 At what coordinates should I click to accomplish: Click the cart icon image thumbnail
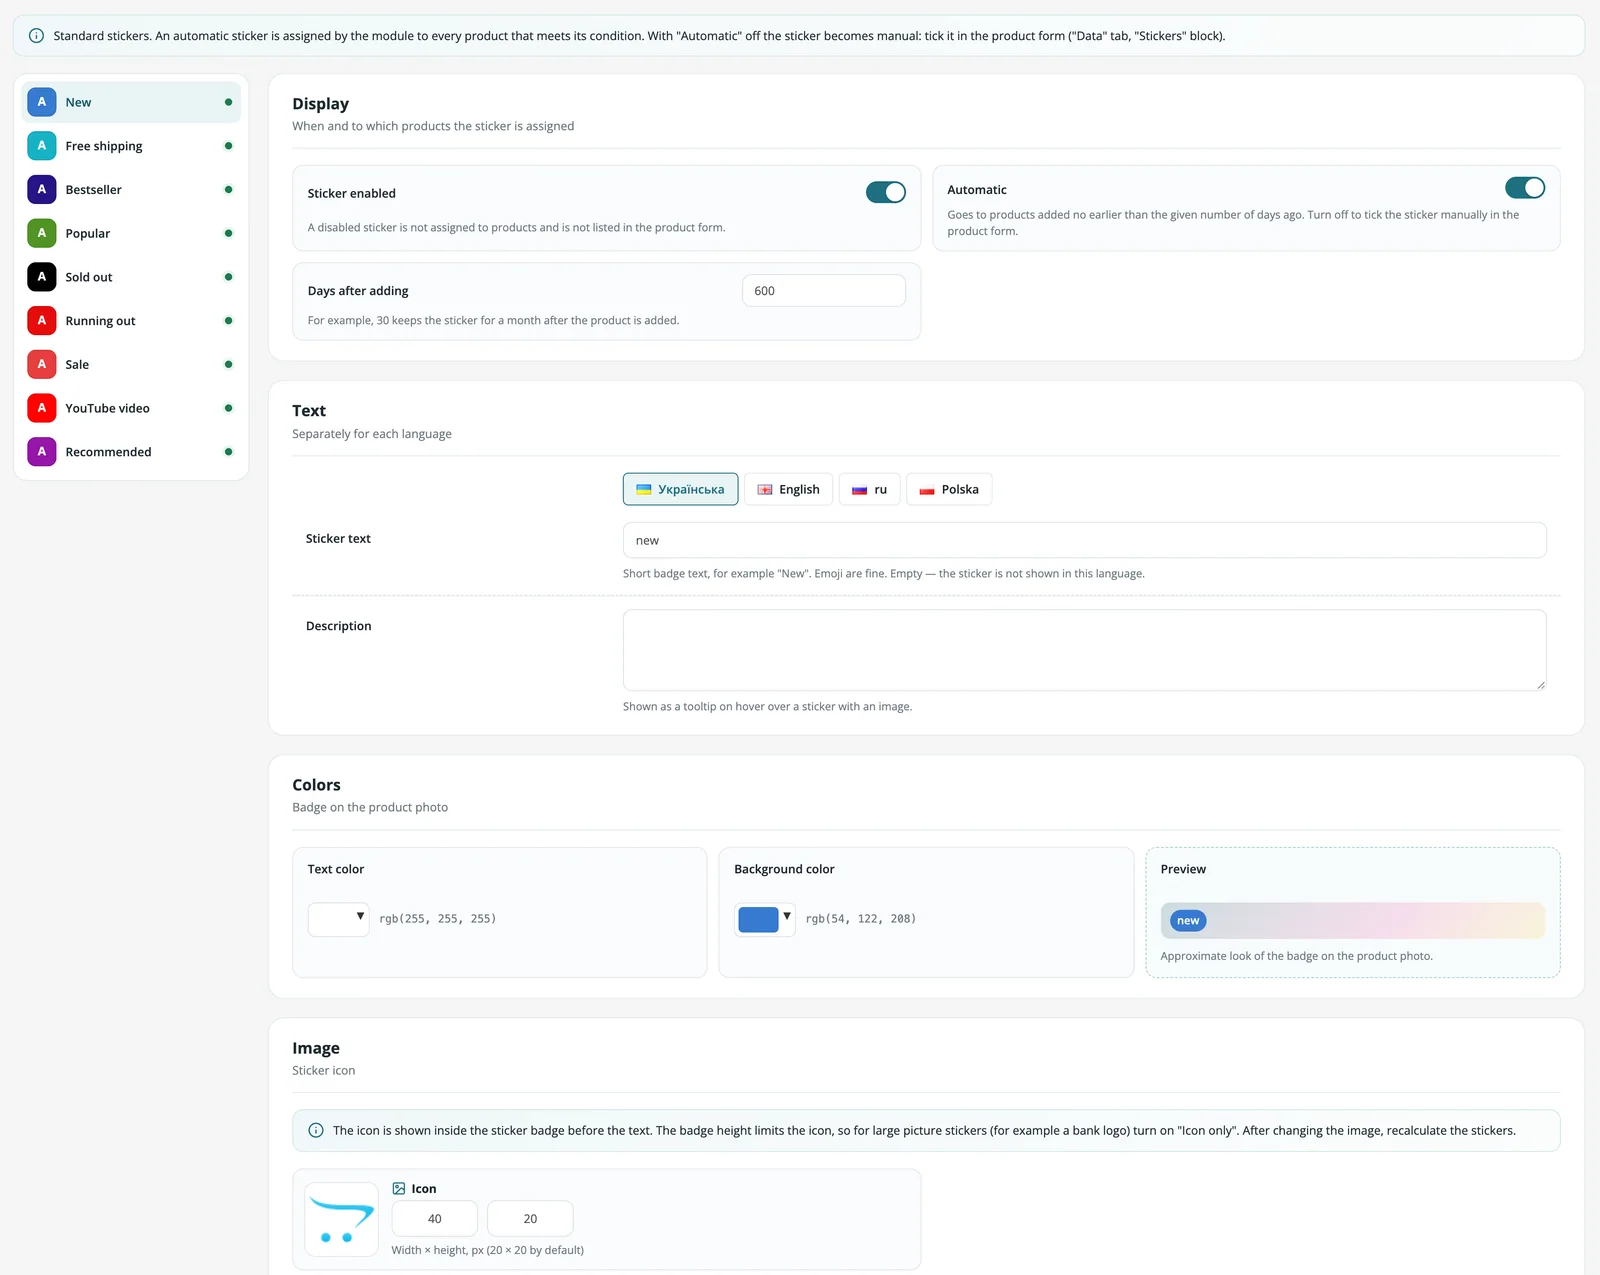[341, 1219]
